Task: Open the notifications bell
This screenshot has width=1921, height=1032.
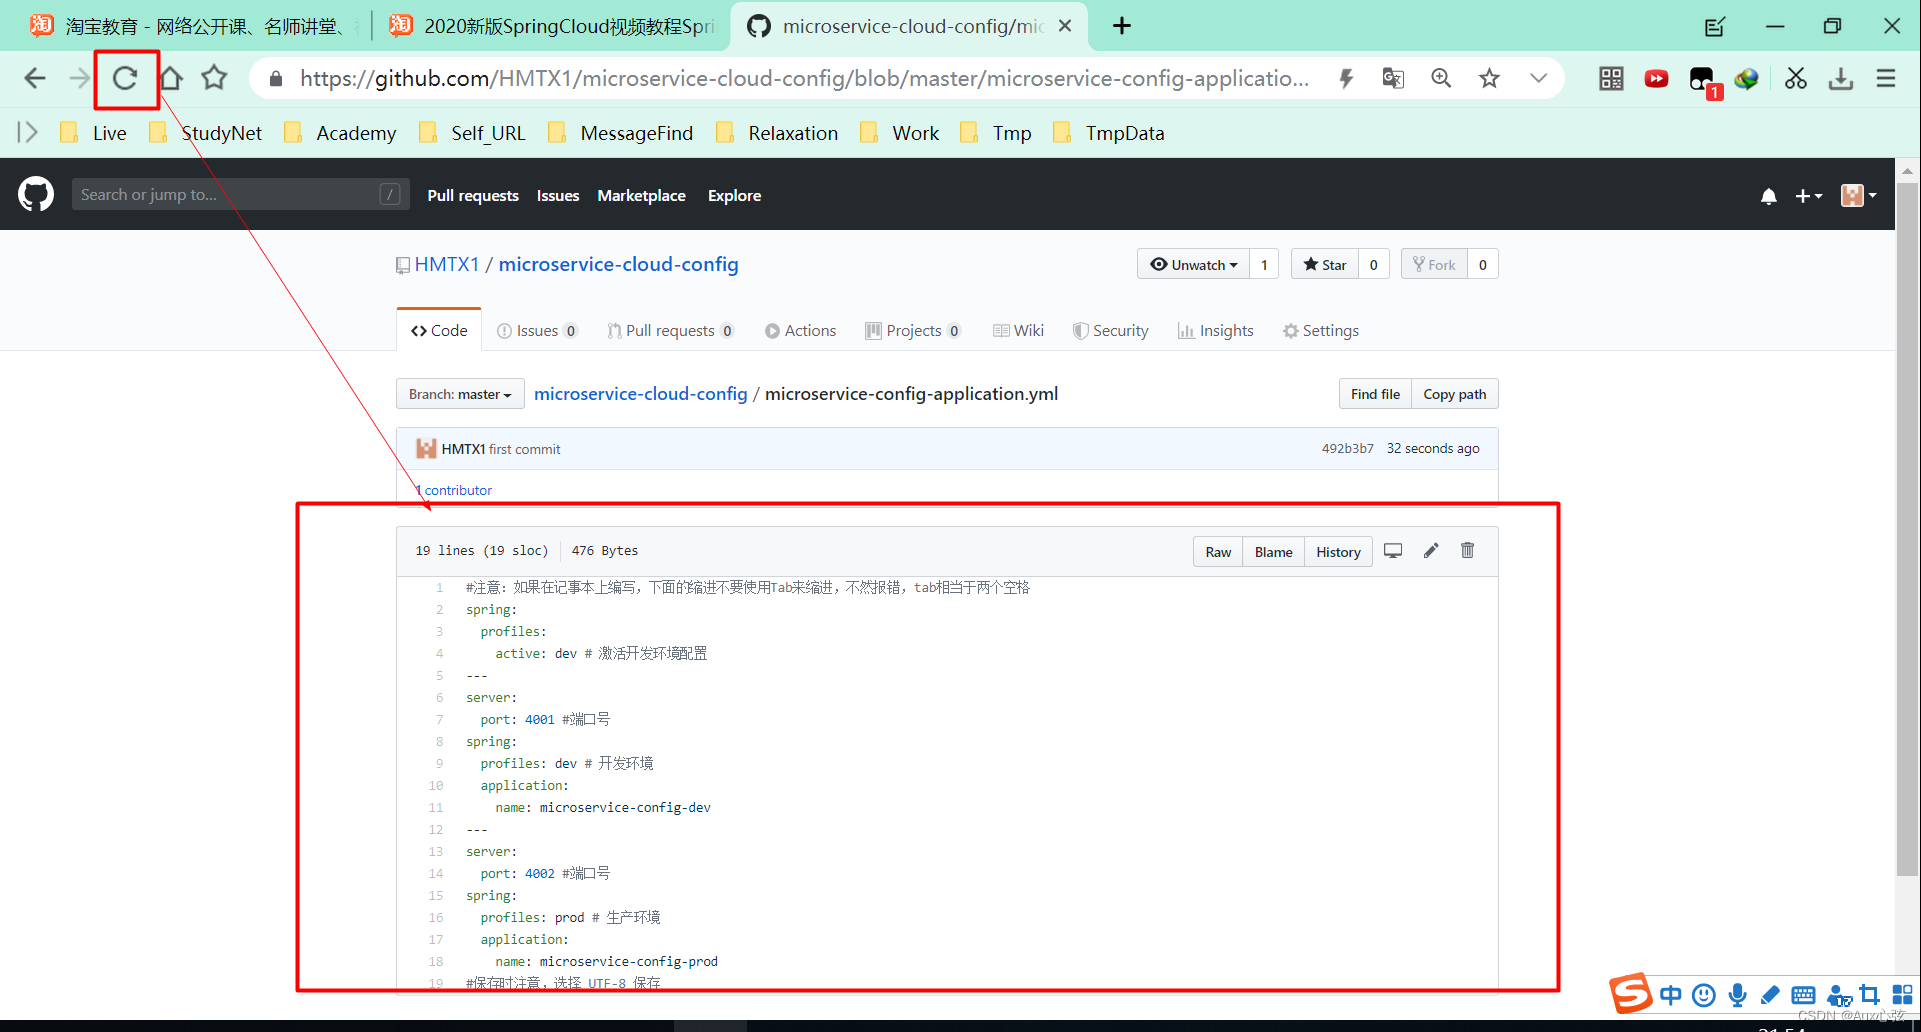Action: (1768, 196)
